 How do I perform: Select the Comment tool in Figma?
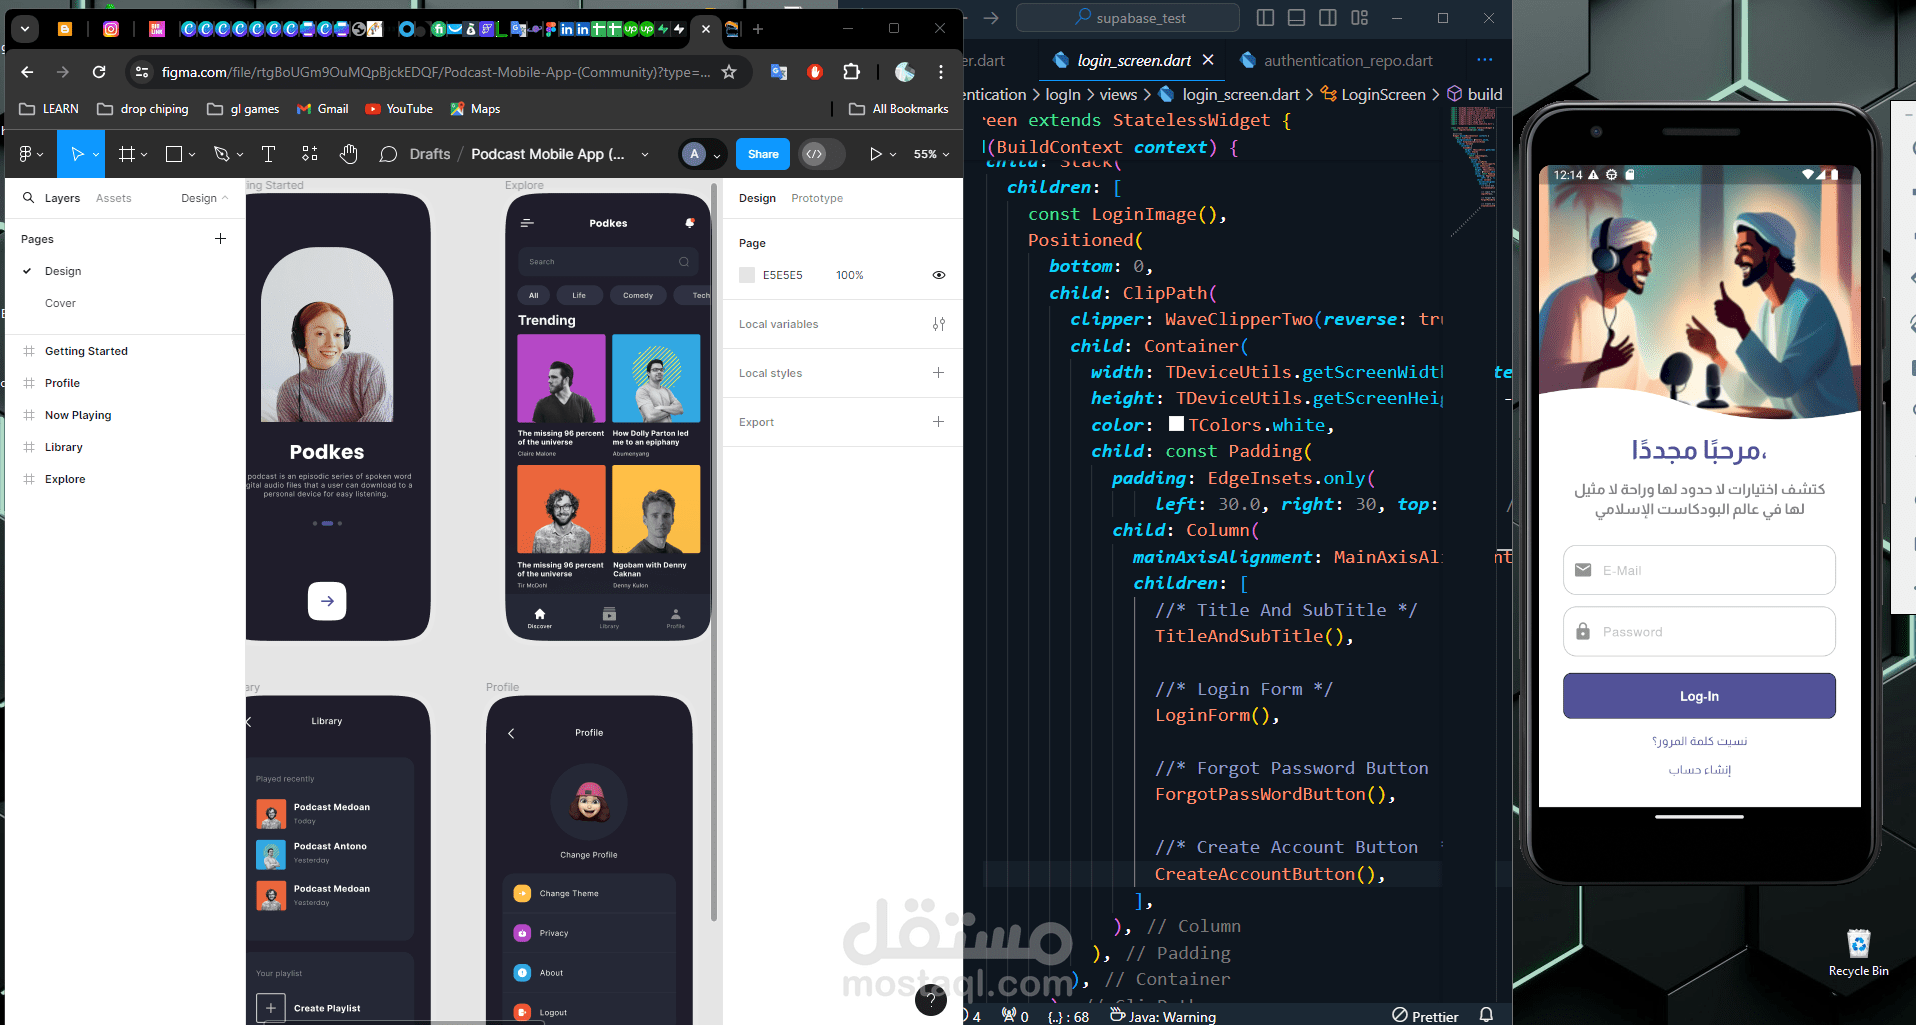(x=388, y=154)
